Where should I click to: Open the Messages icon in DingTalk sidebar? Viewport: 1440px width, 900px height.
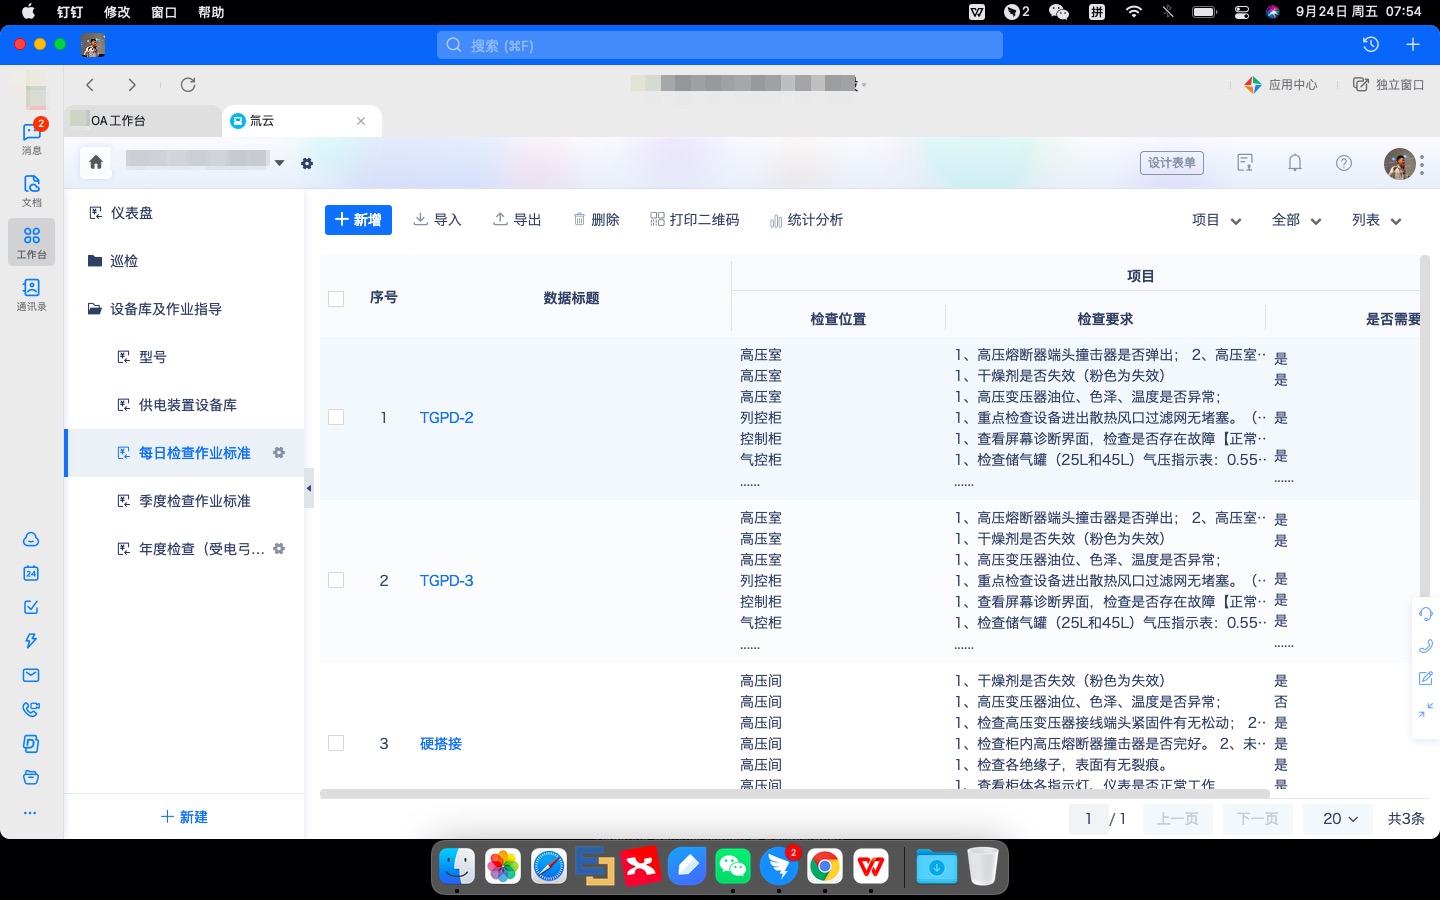[32, 137]
